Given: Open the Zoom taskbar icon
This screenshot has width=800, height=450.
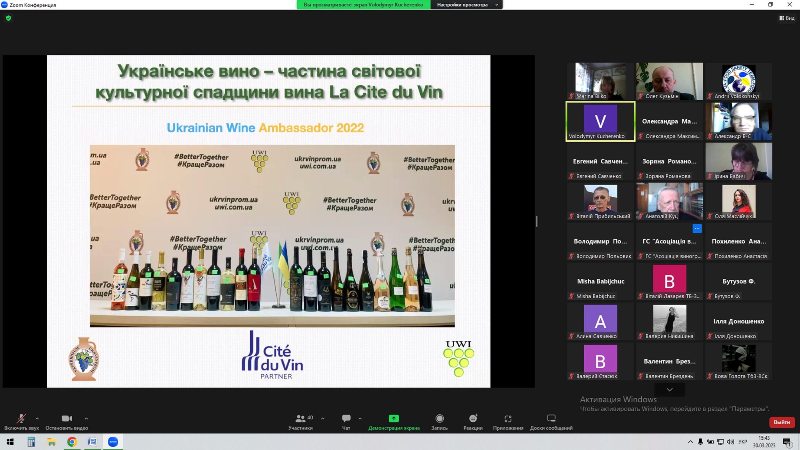Looking at the screenshot, I should click(x=113, y=442).
